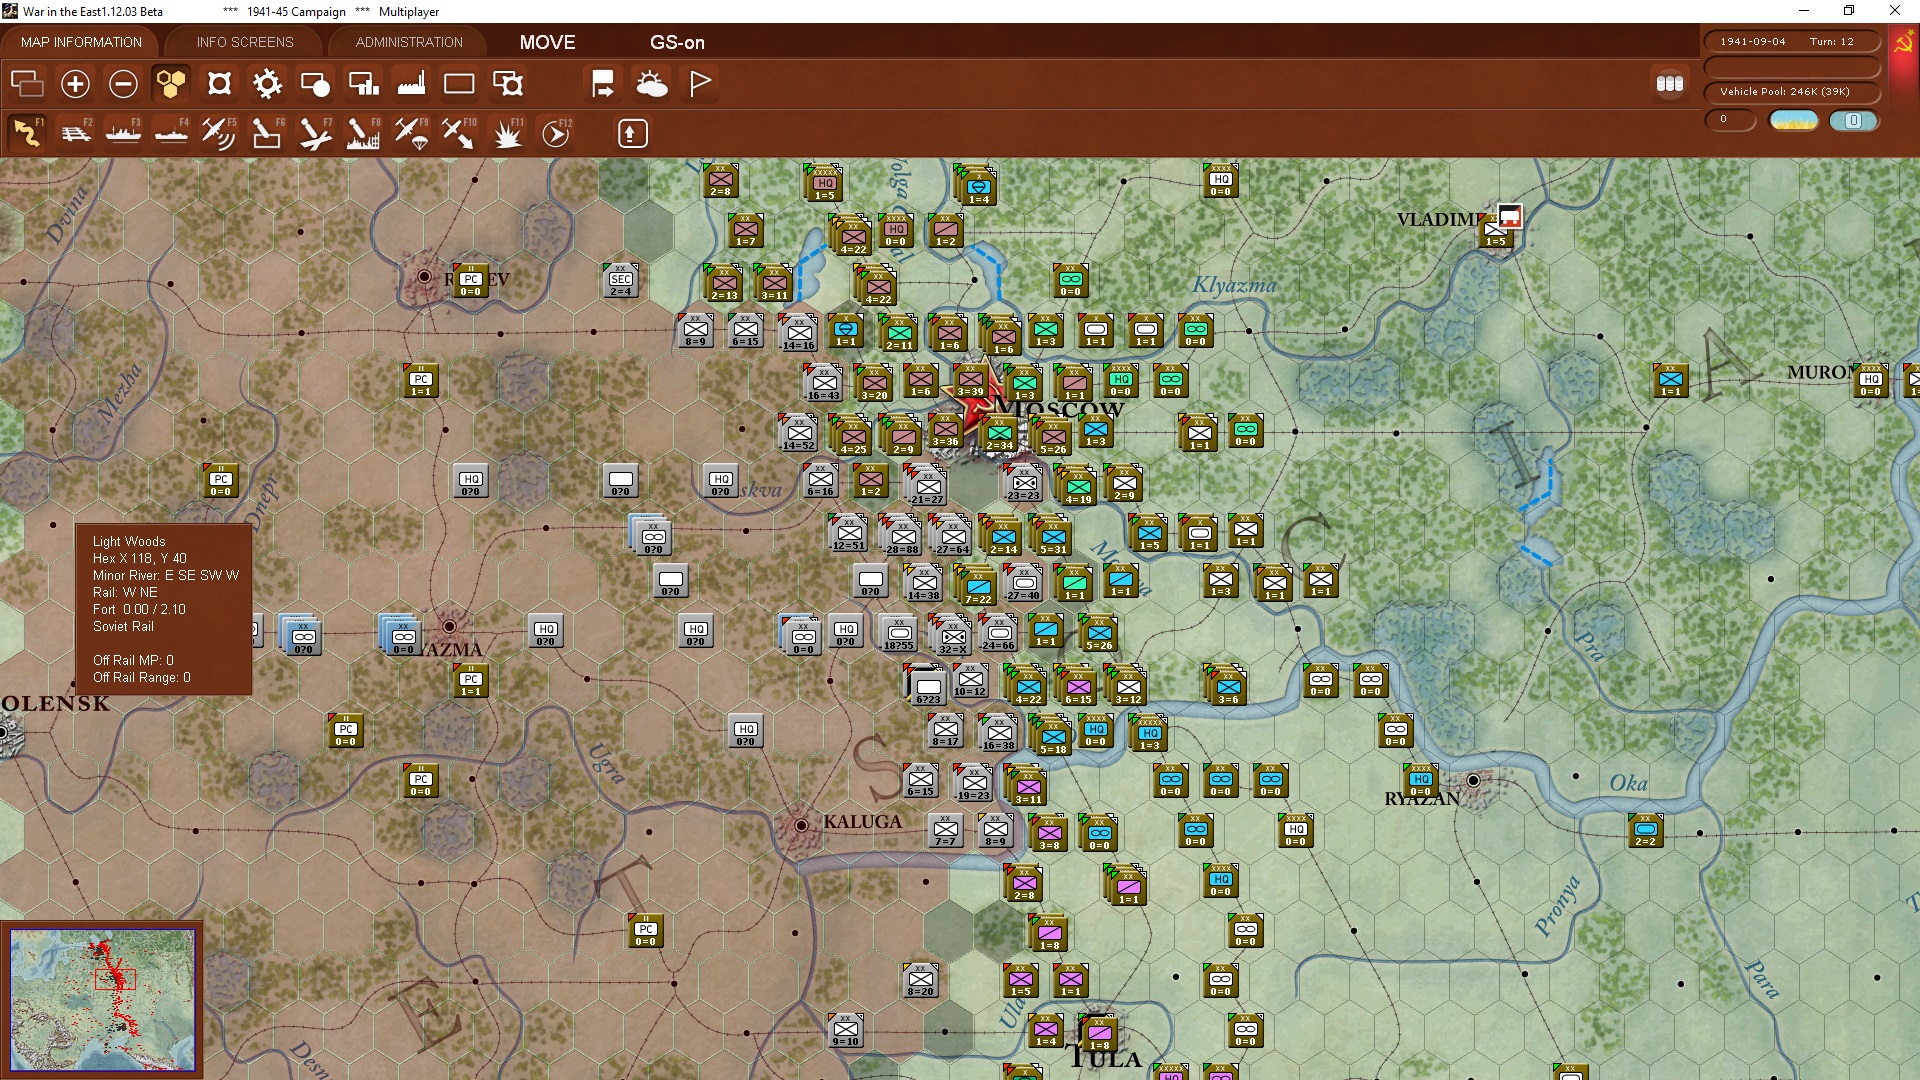Select the 3=39 unit on Moscow
This screenshot has width=1920, height=1080.
coord(970,380)
